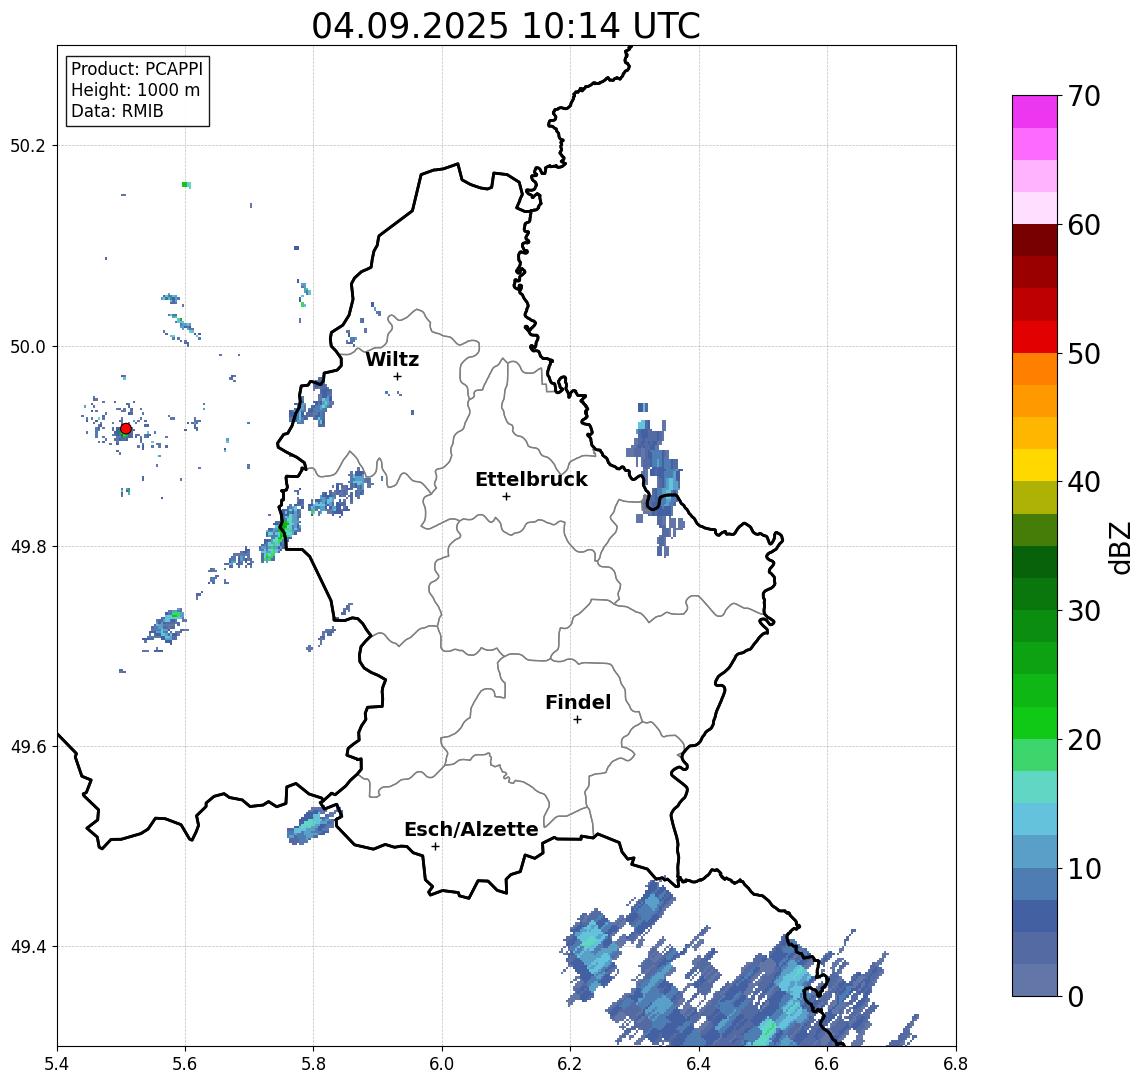
Task: Click the longitude label 6.4
Action: [x=699, y=1064]
